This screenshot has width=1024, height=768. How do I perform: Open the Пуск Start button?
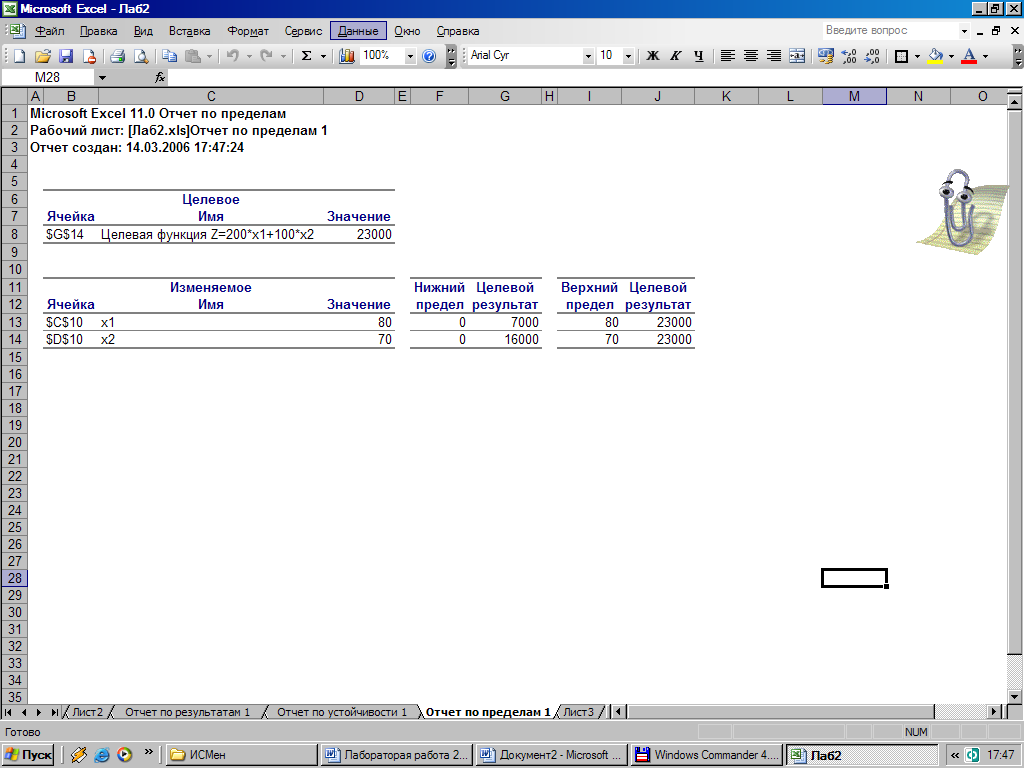tap(28, 755)
